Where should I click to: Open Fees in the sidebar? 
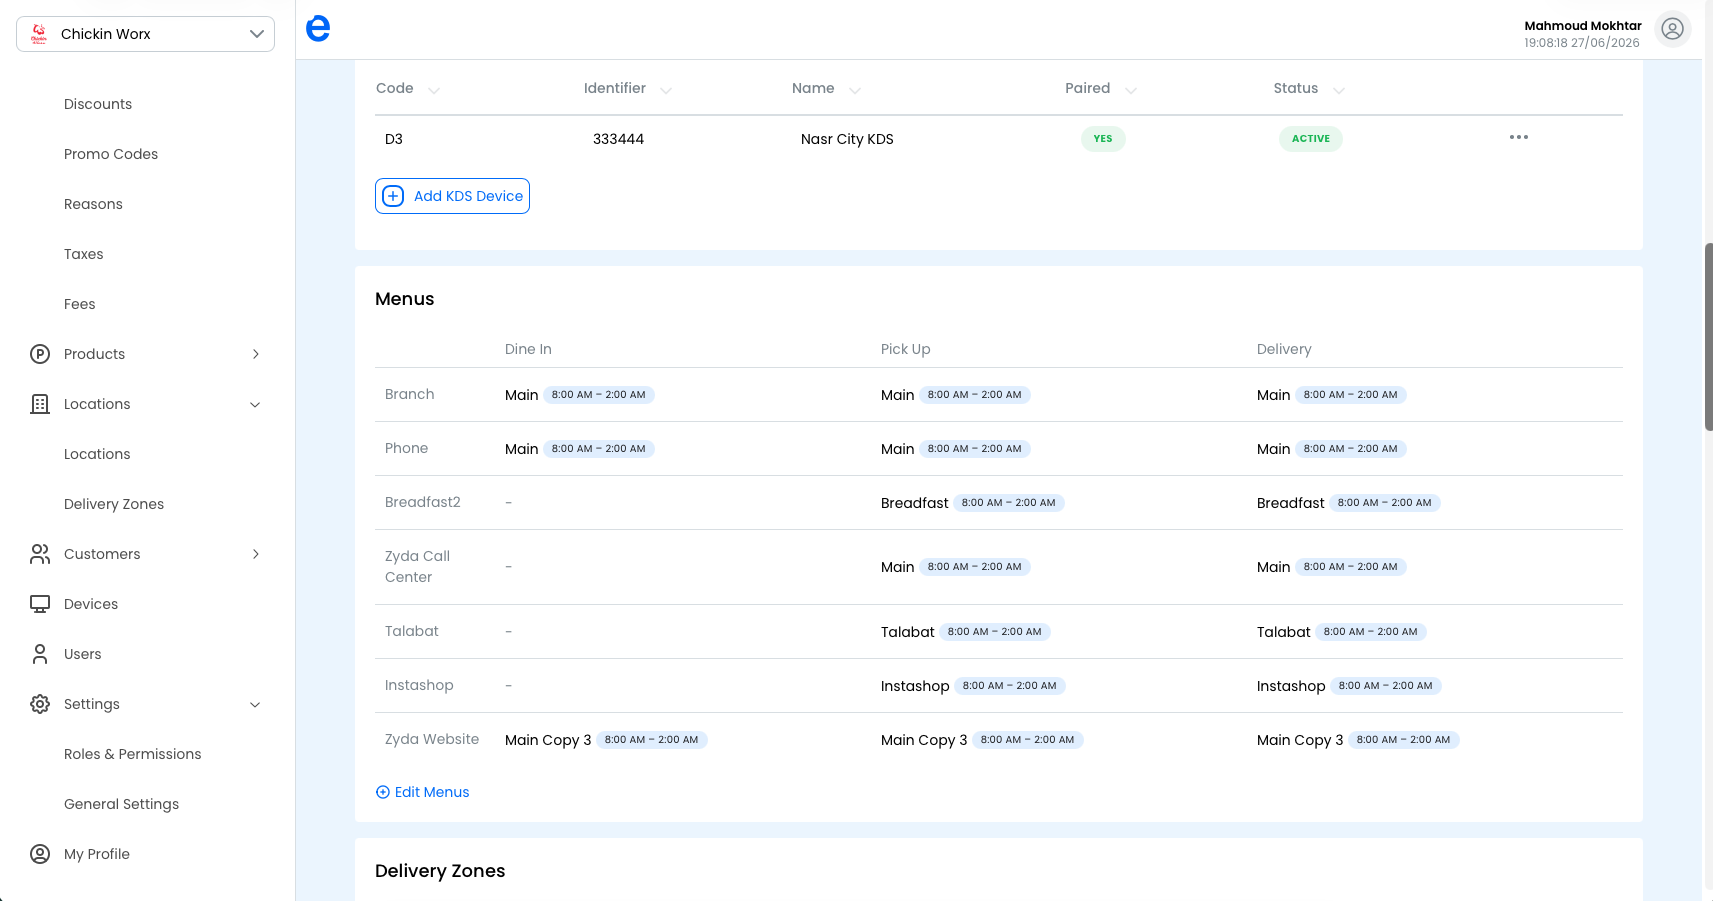click(x=80, y=304)
